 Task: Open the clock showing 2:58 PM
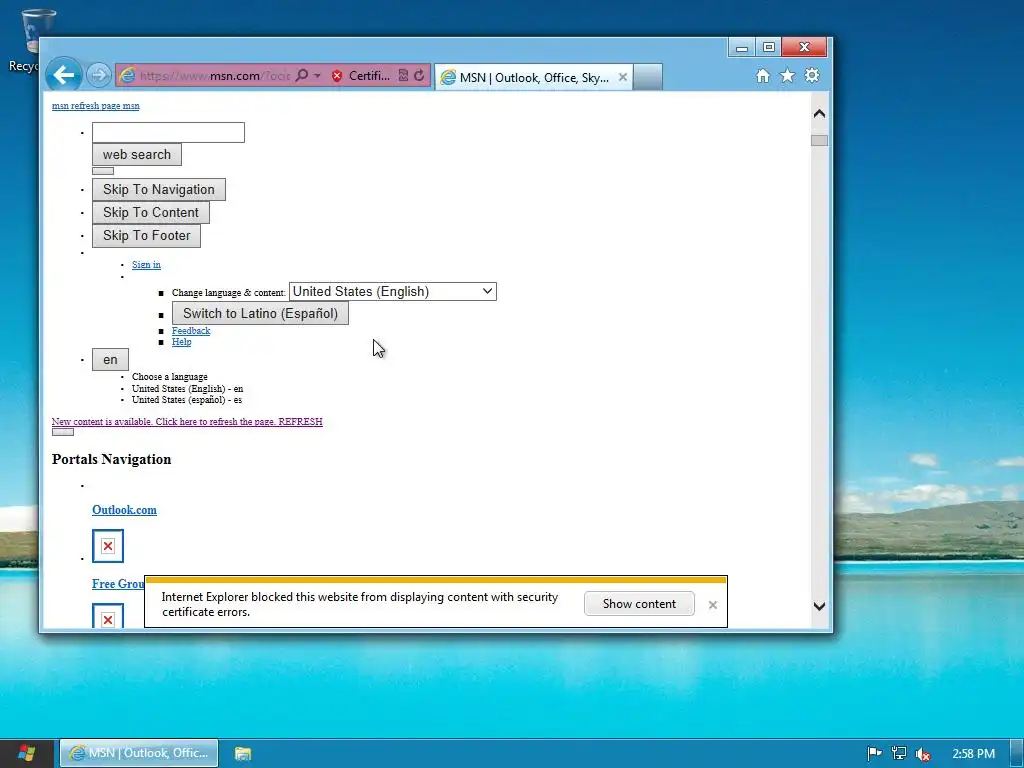pos(973,754)
